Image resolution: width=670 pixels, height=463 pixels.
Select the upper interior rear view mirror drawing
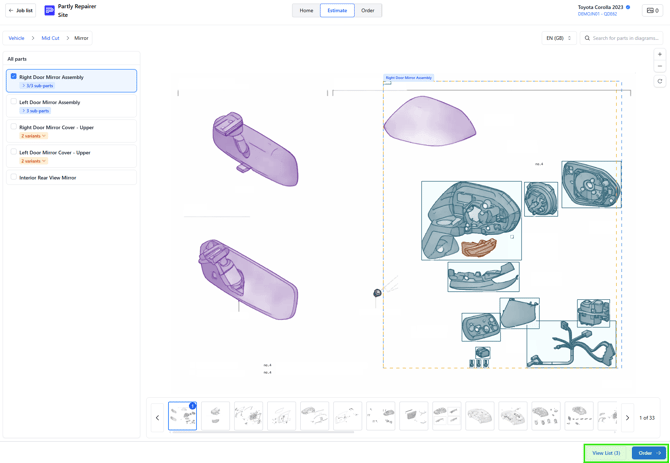[x=255, y=149]
